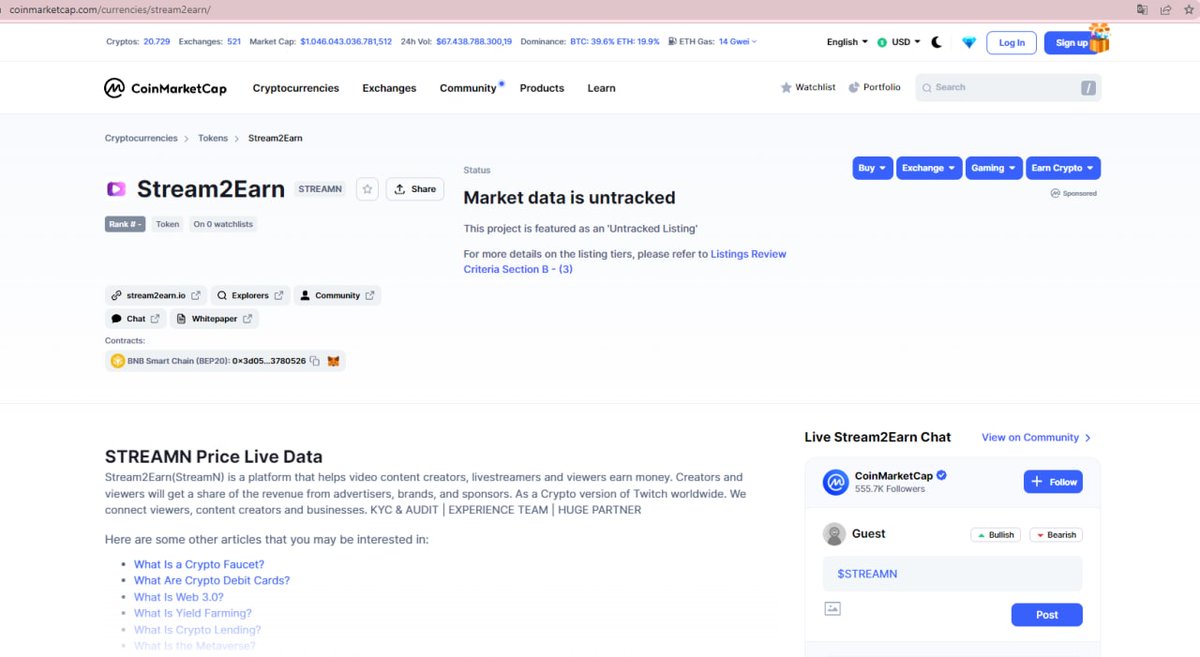
Task: Click the Sign up button
Action: click(1071, 42)
